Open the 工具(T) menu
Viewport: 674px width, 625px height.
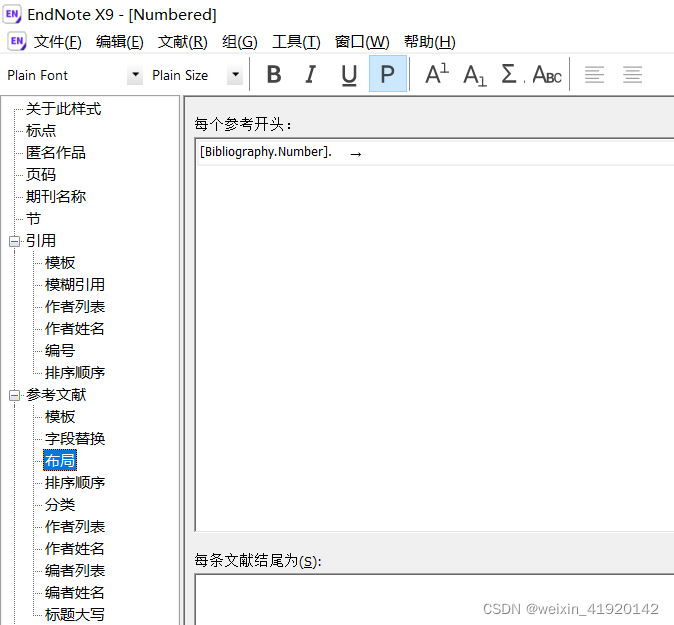tap(296, 42)
